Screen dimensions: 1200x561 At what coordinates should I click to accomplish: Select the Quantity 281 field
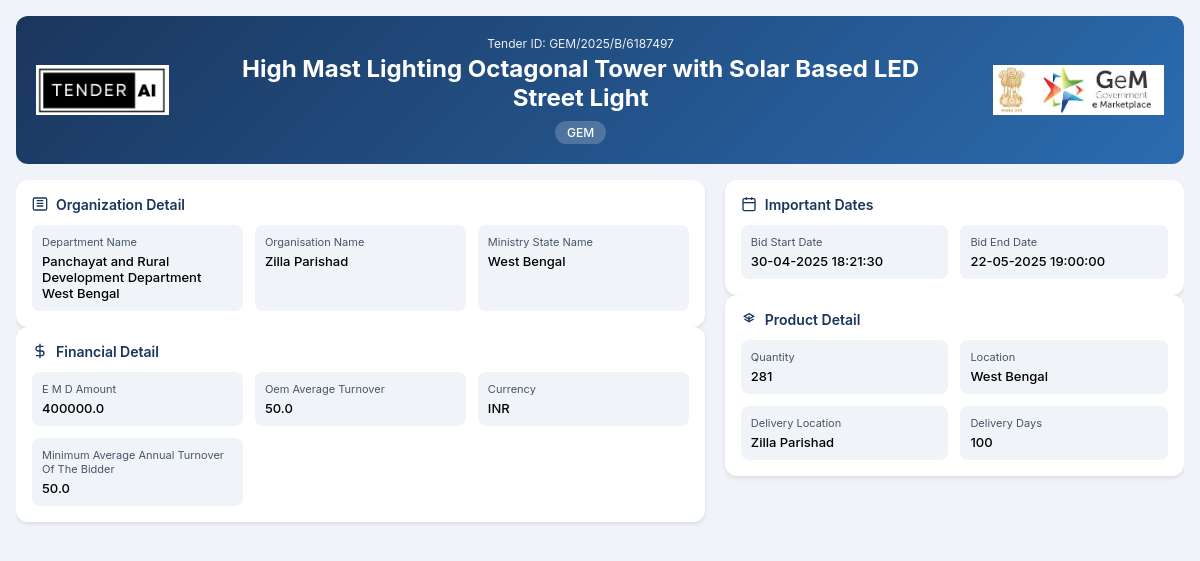click(x=844, y=367)
